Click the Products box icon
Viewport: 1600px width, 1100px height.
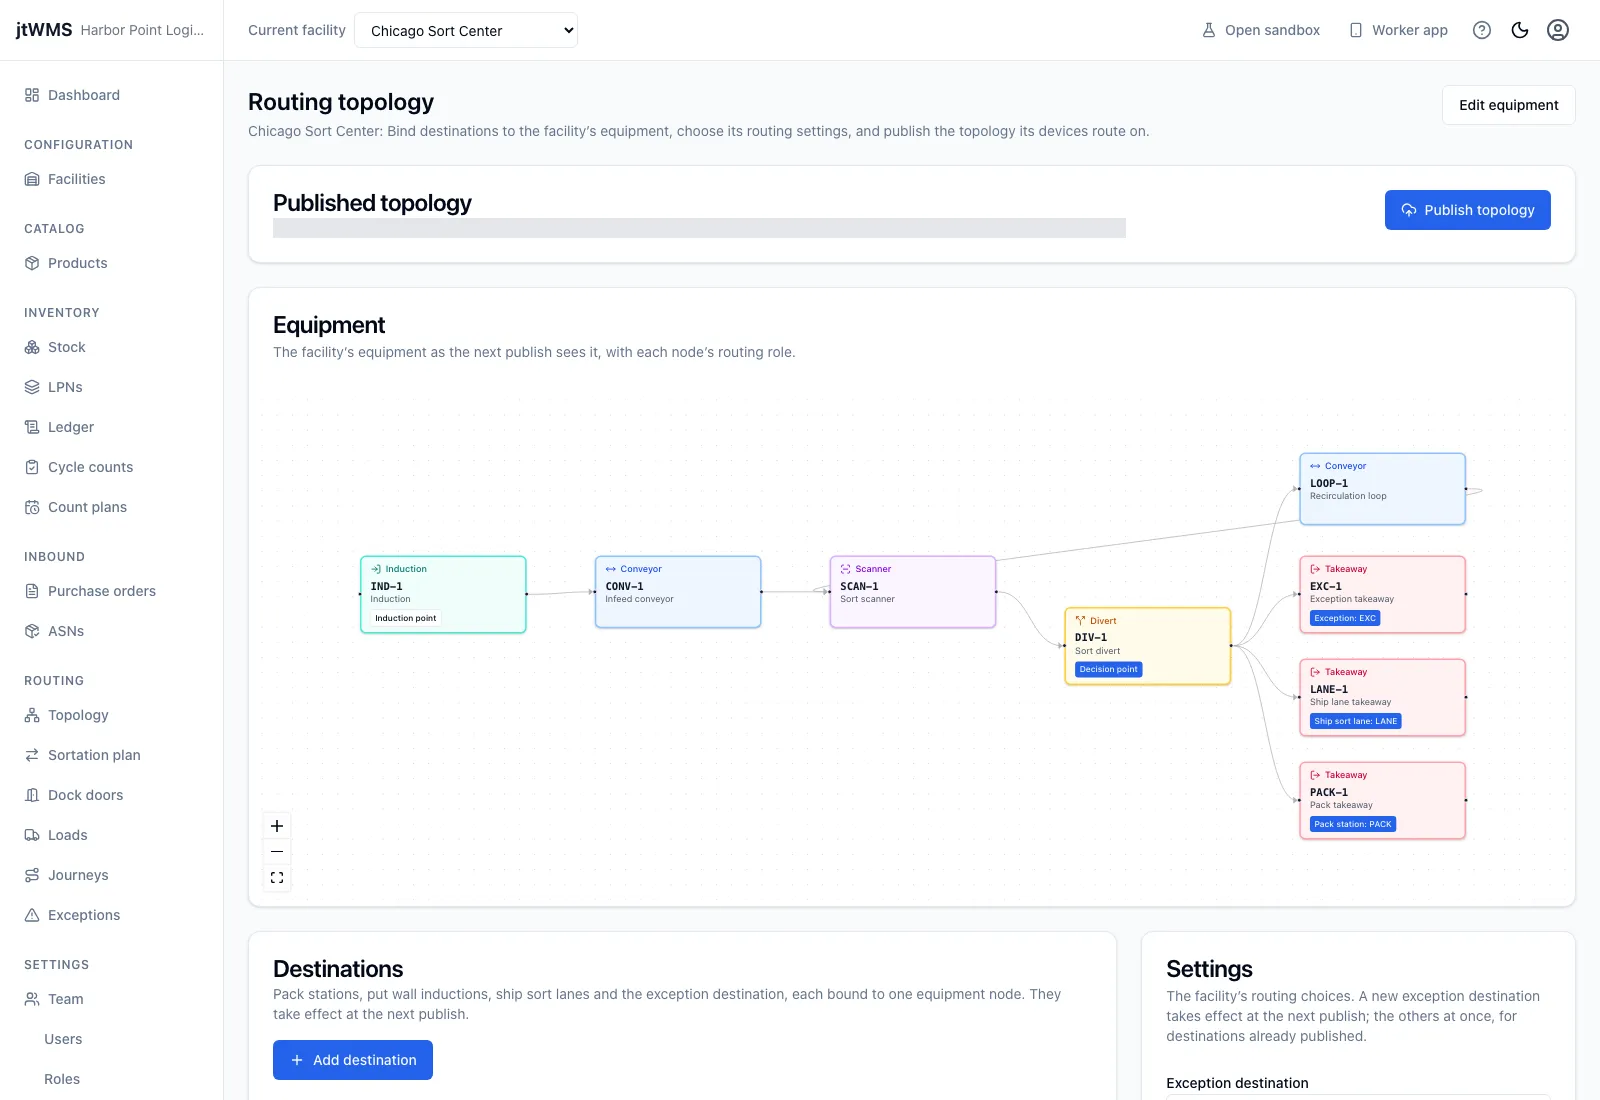pyautogui.click(x=32, y=263)
